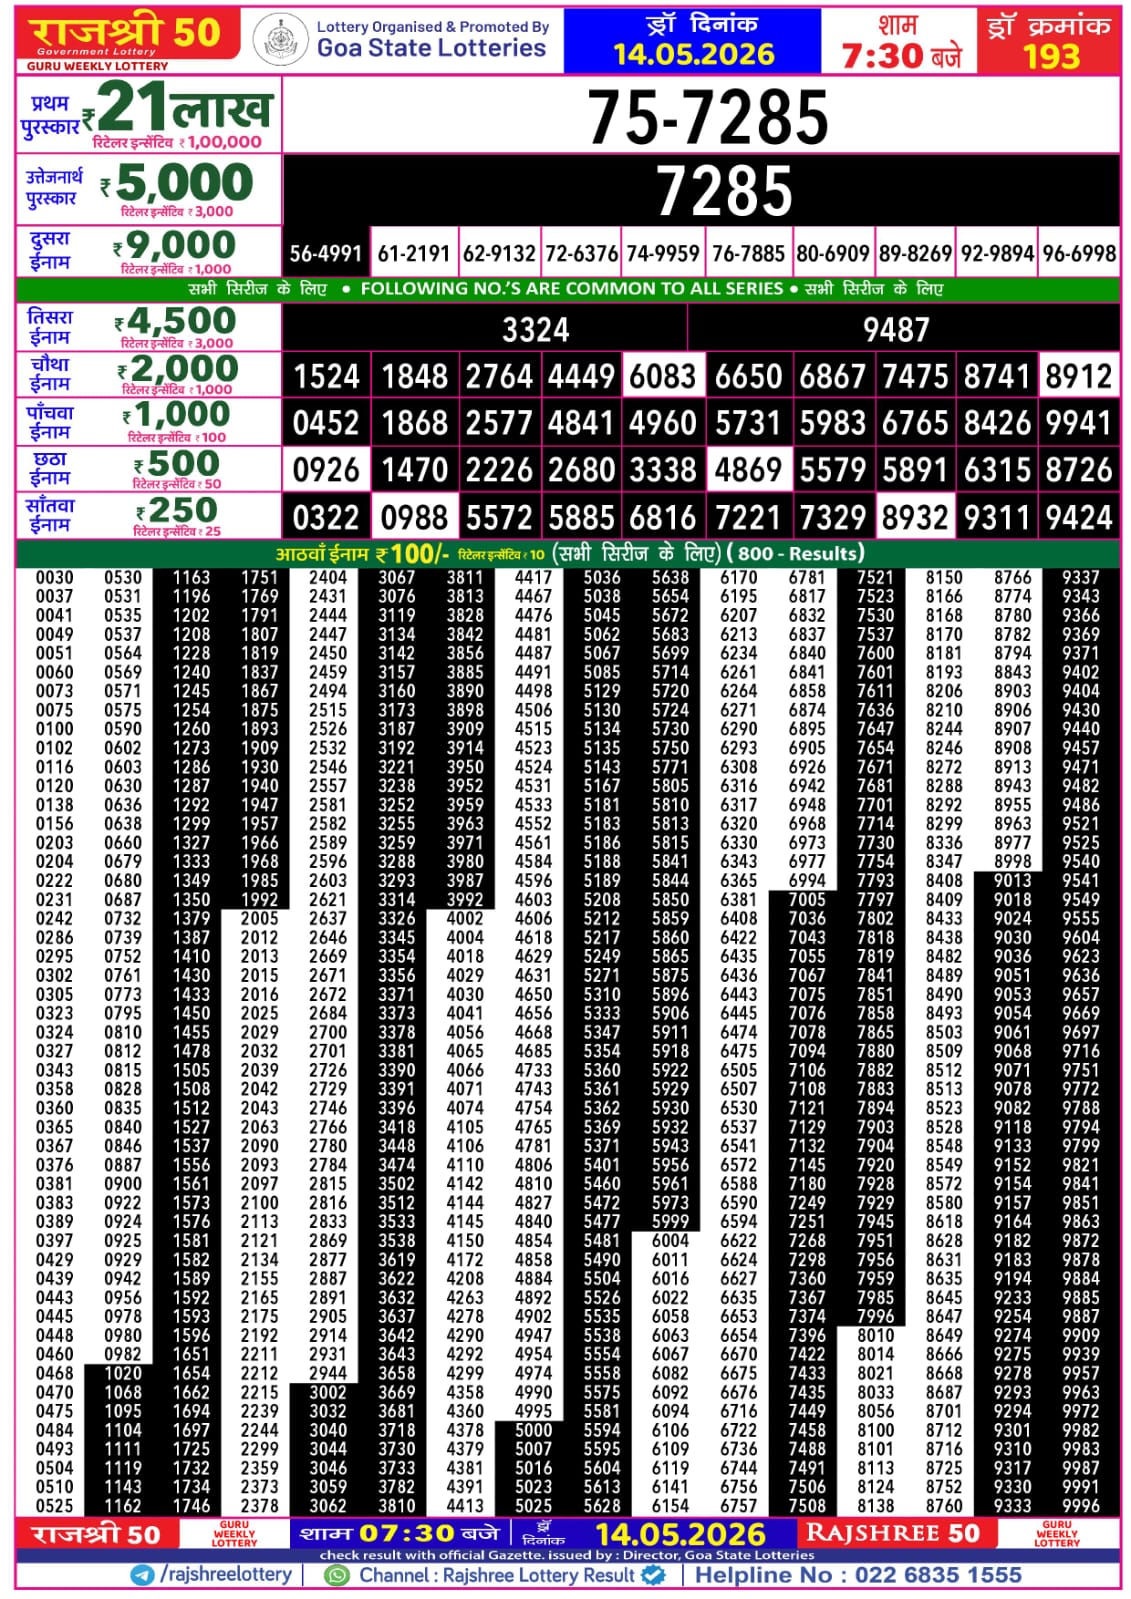The height and width of the screenshot is (1599, 1131).
Task: Select fifth prize number 0452
Action: (326, 423)
